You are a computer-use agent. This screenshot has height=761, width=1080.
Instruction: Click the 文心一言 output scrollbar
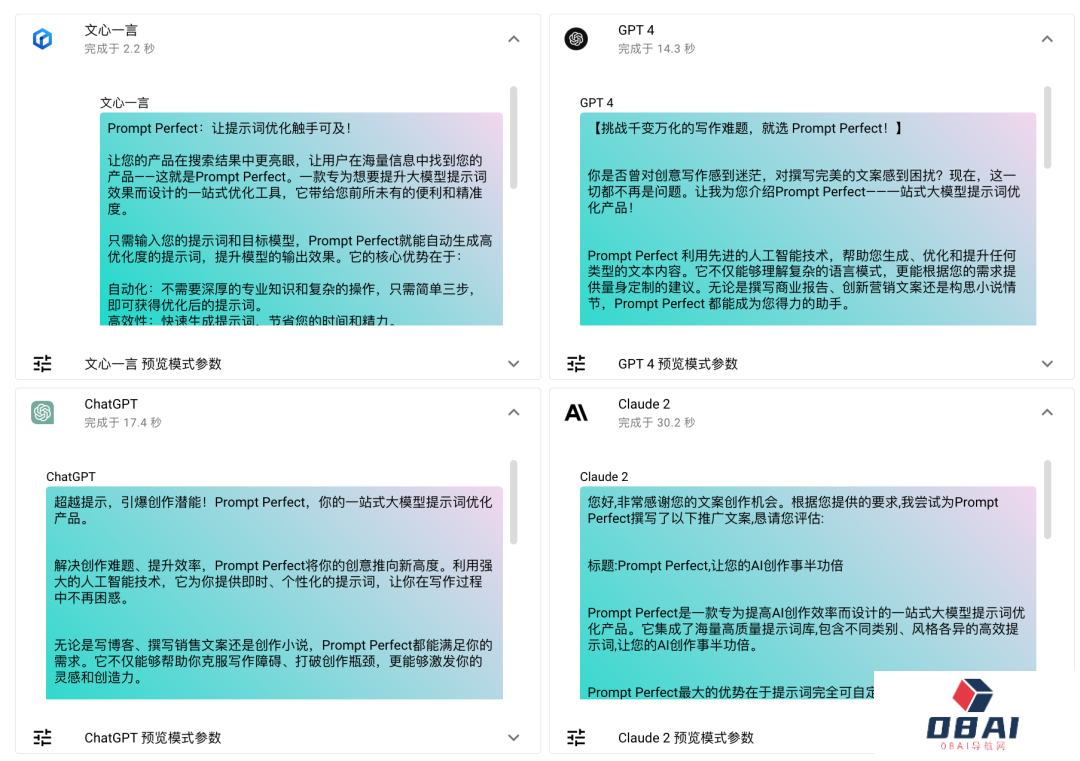click(x=514, y=137)
